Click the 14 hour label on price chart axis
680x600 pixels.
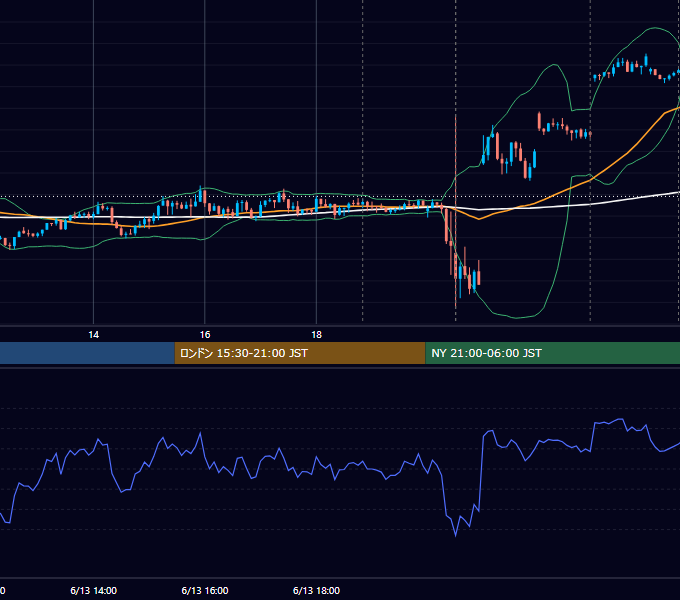pyautogui.click(x=94, y=335)
